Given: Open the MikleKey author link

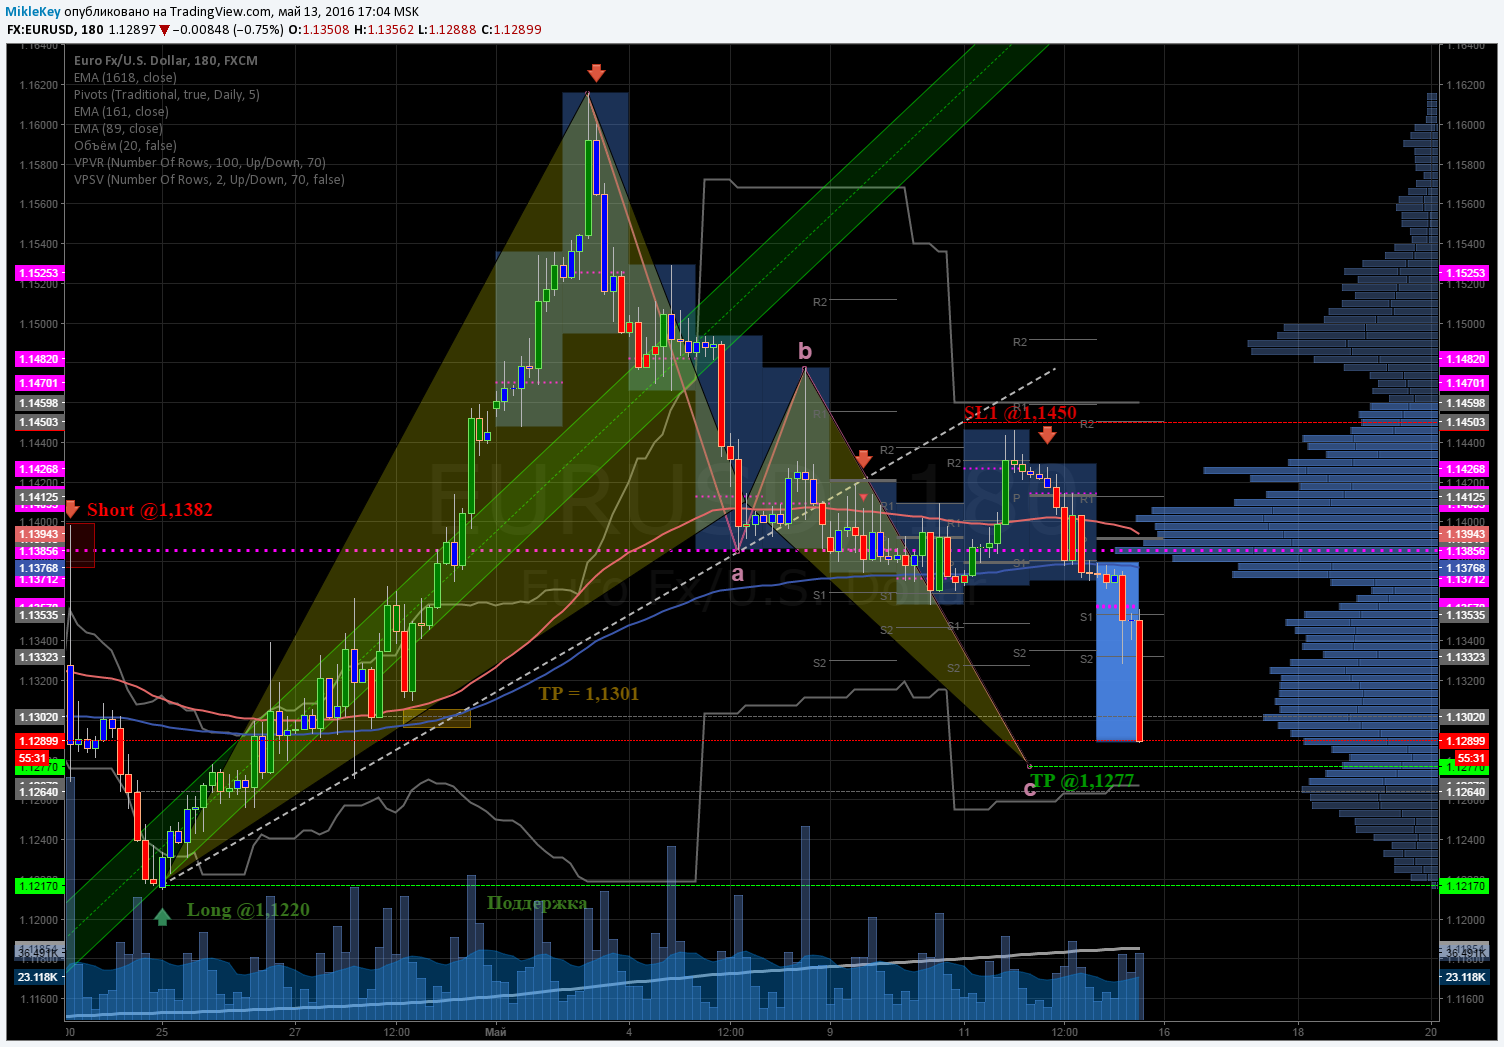Looking at the screenshot, I should pyautogui.click(x=33, y=12).
